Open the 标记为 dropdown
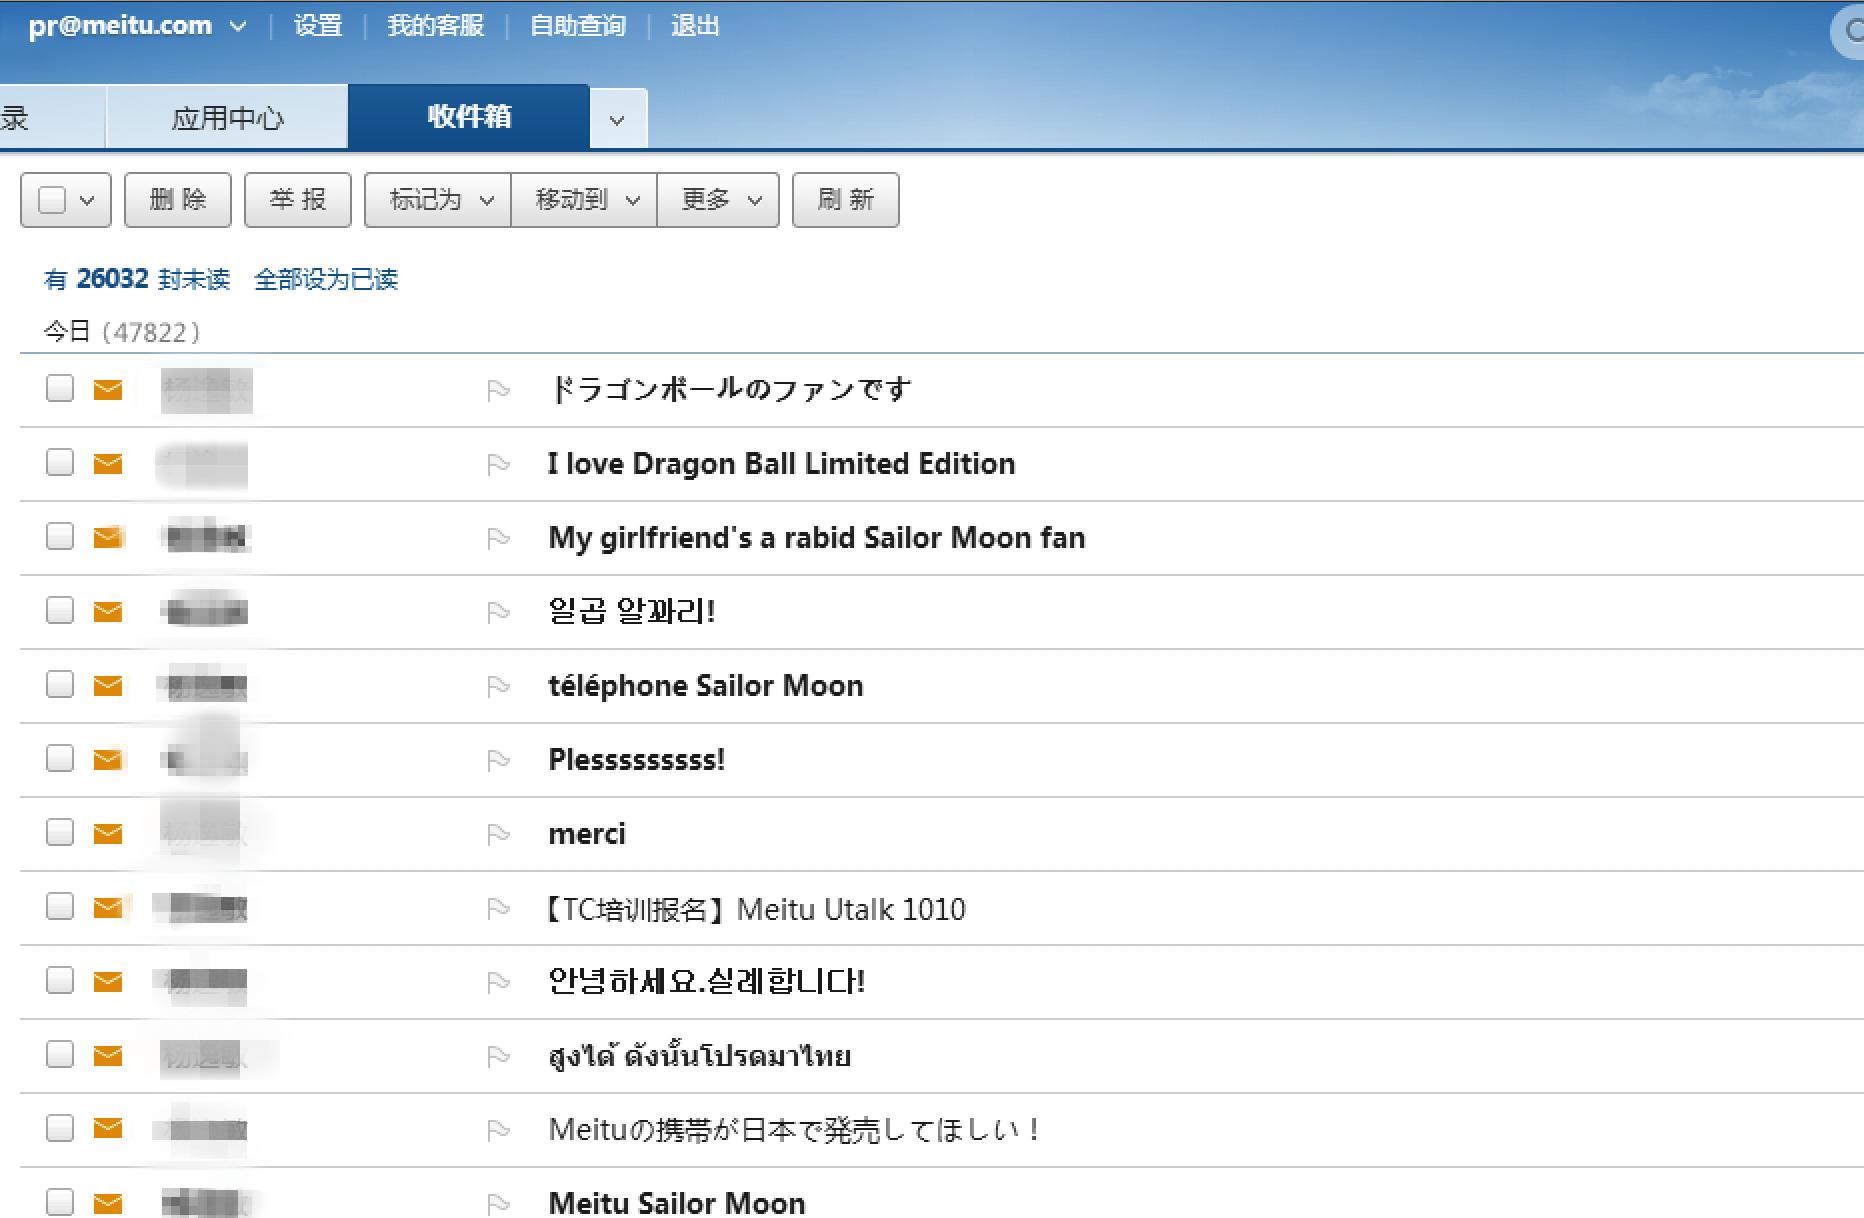 (438, 200)
